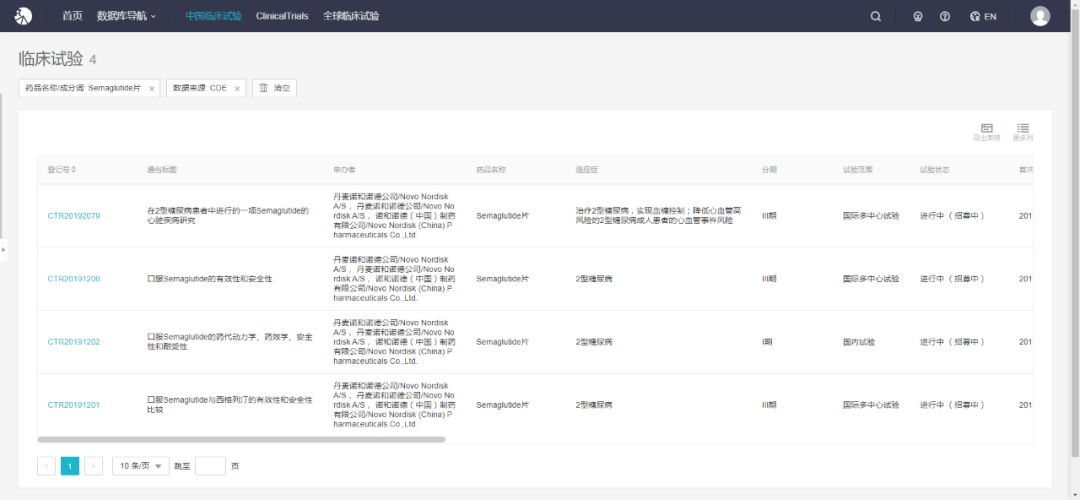Click the 临床试验 page heading
The image size is (1080, 500).
51,59
